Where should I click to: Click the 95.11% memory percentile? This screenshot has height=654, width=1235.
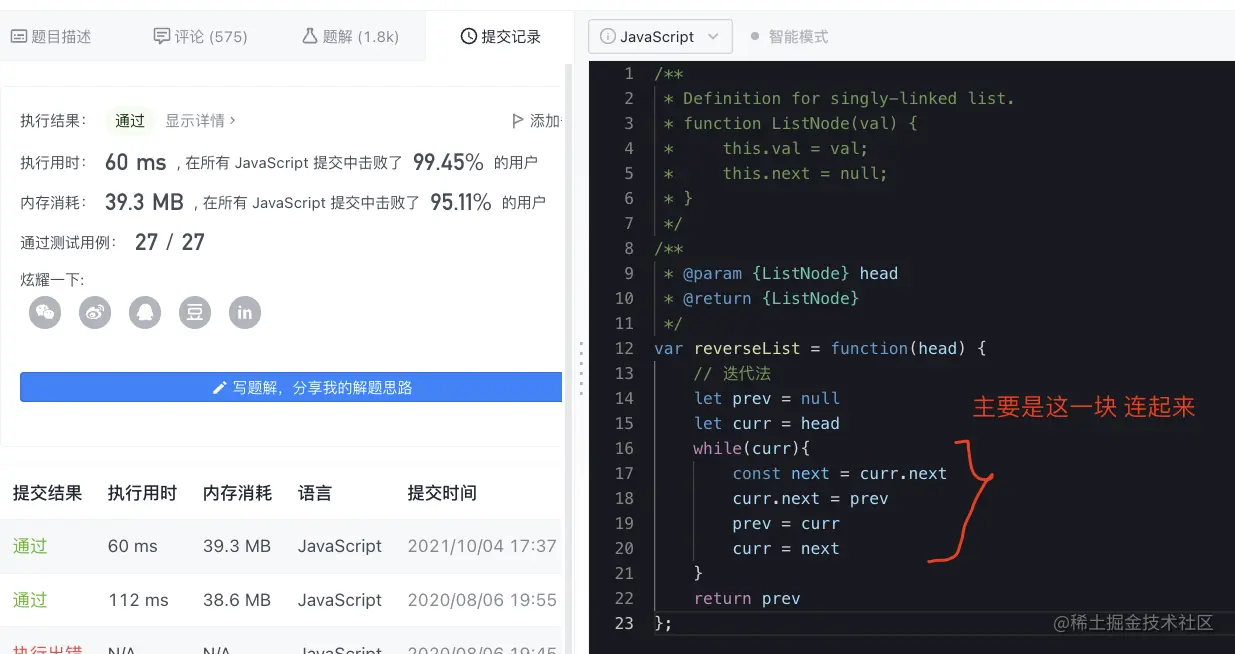[x=461, y=202]
